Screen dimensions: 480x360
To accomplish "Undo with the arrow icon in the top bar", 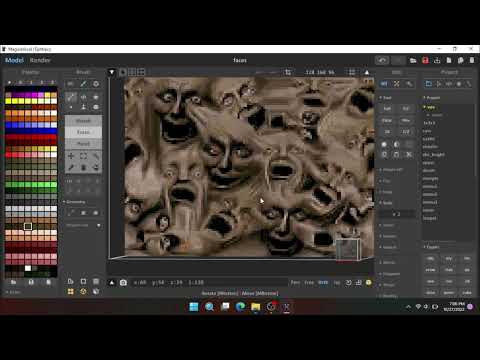I will tap(382, 60).
